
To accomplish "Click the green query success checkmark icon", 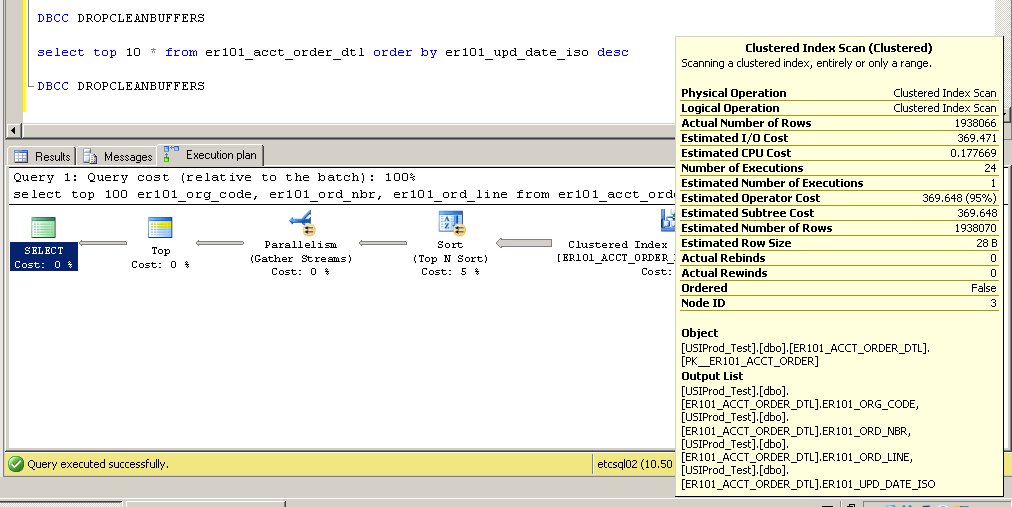I will pos(16,464).
